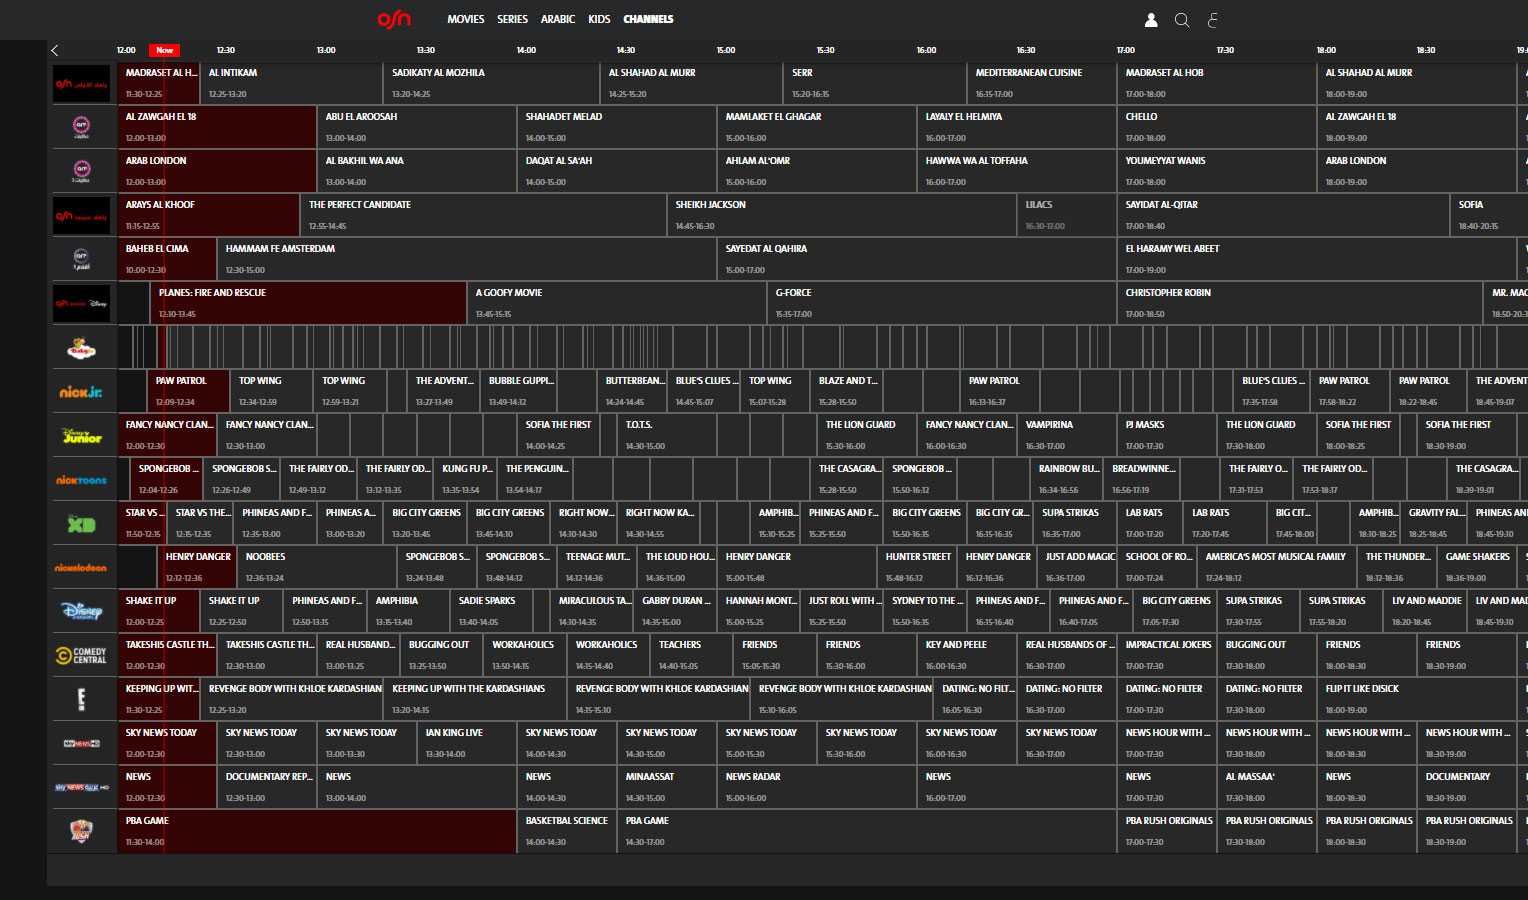1528x900 pixels.
Task: Select the Nick Jr. channel logo
Action: pos(82,392)
